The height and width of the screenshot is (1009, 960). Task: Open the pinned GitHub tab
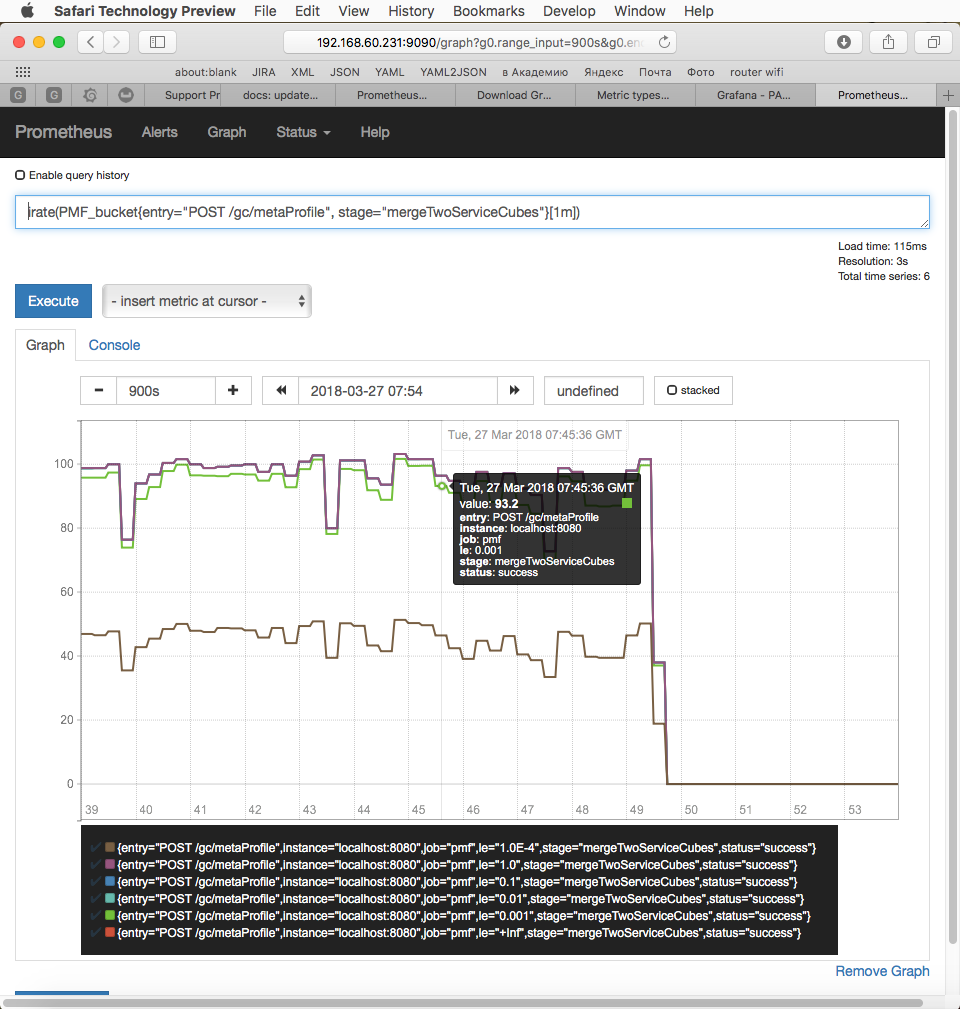click(x=126, y=95)
